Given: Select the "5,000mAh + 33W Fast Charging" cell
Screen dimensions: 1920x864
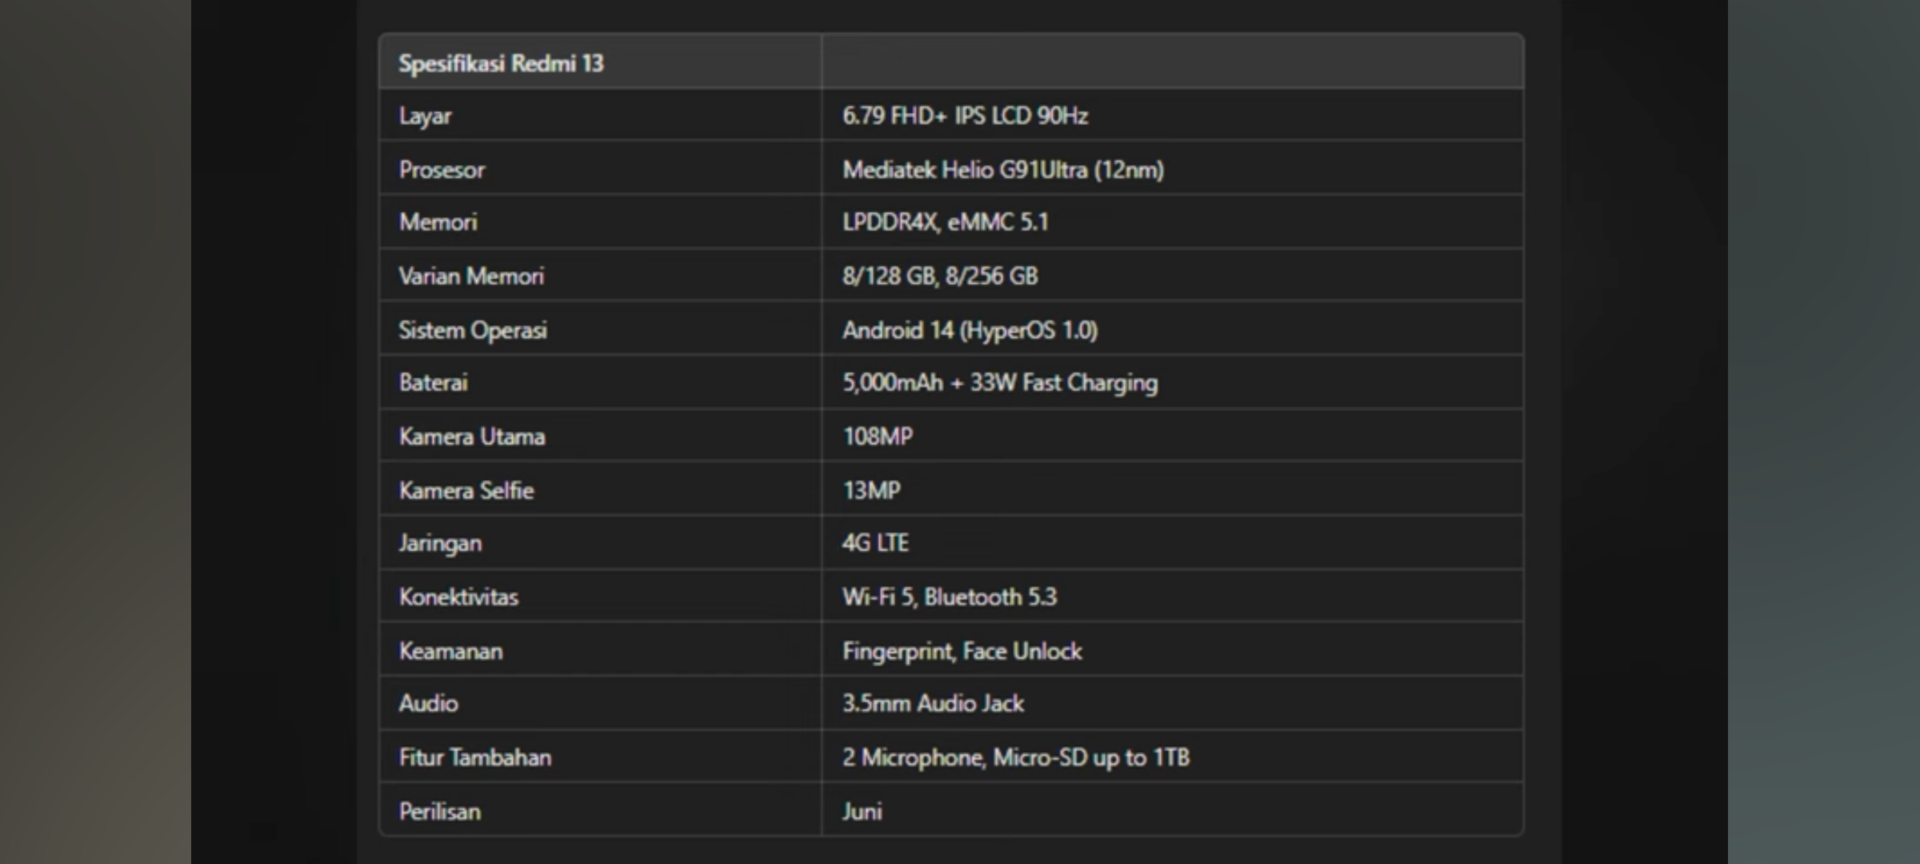Looking at the screenshot, I should (1000, 383).
